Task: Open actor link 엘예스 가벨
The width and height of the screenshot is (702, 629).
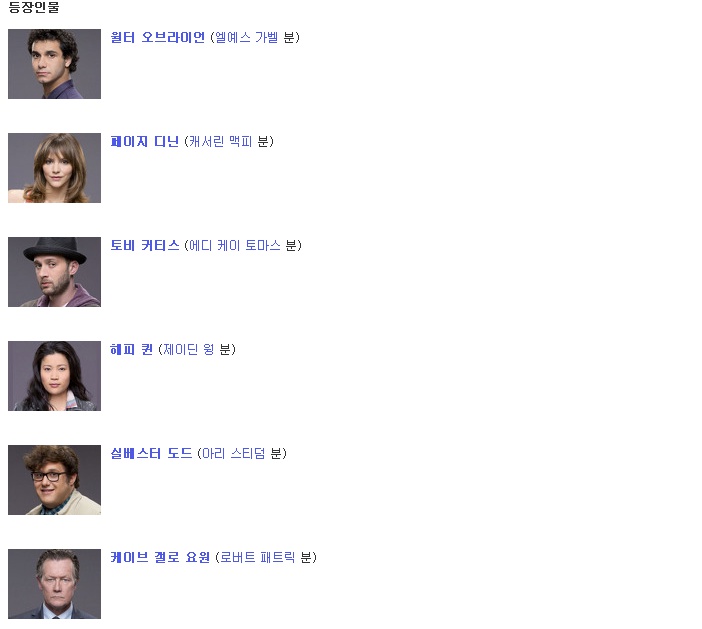Action: click(247, 38)
